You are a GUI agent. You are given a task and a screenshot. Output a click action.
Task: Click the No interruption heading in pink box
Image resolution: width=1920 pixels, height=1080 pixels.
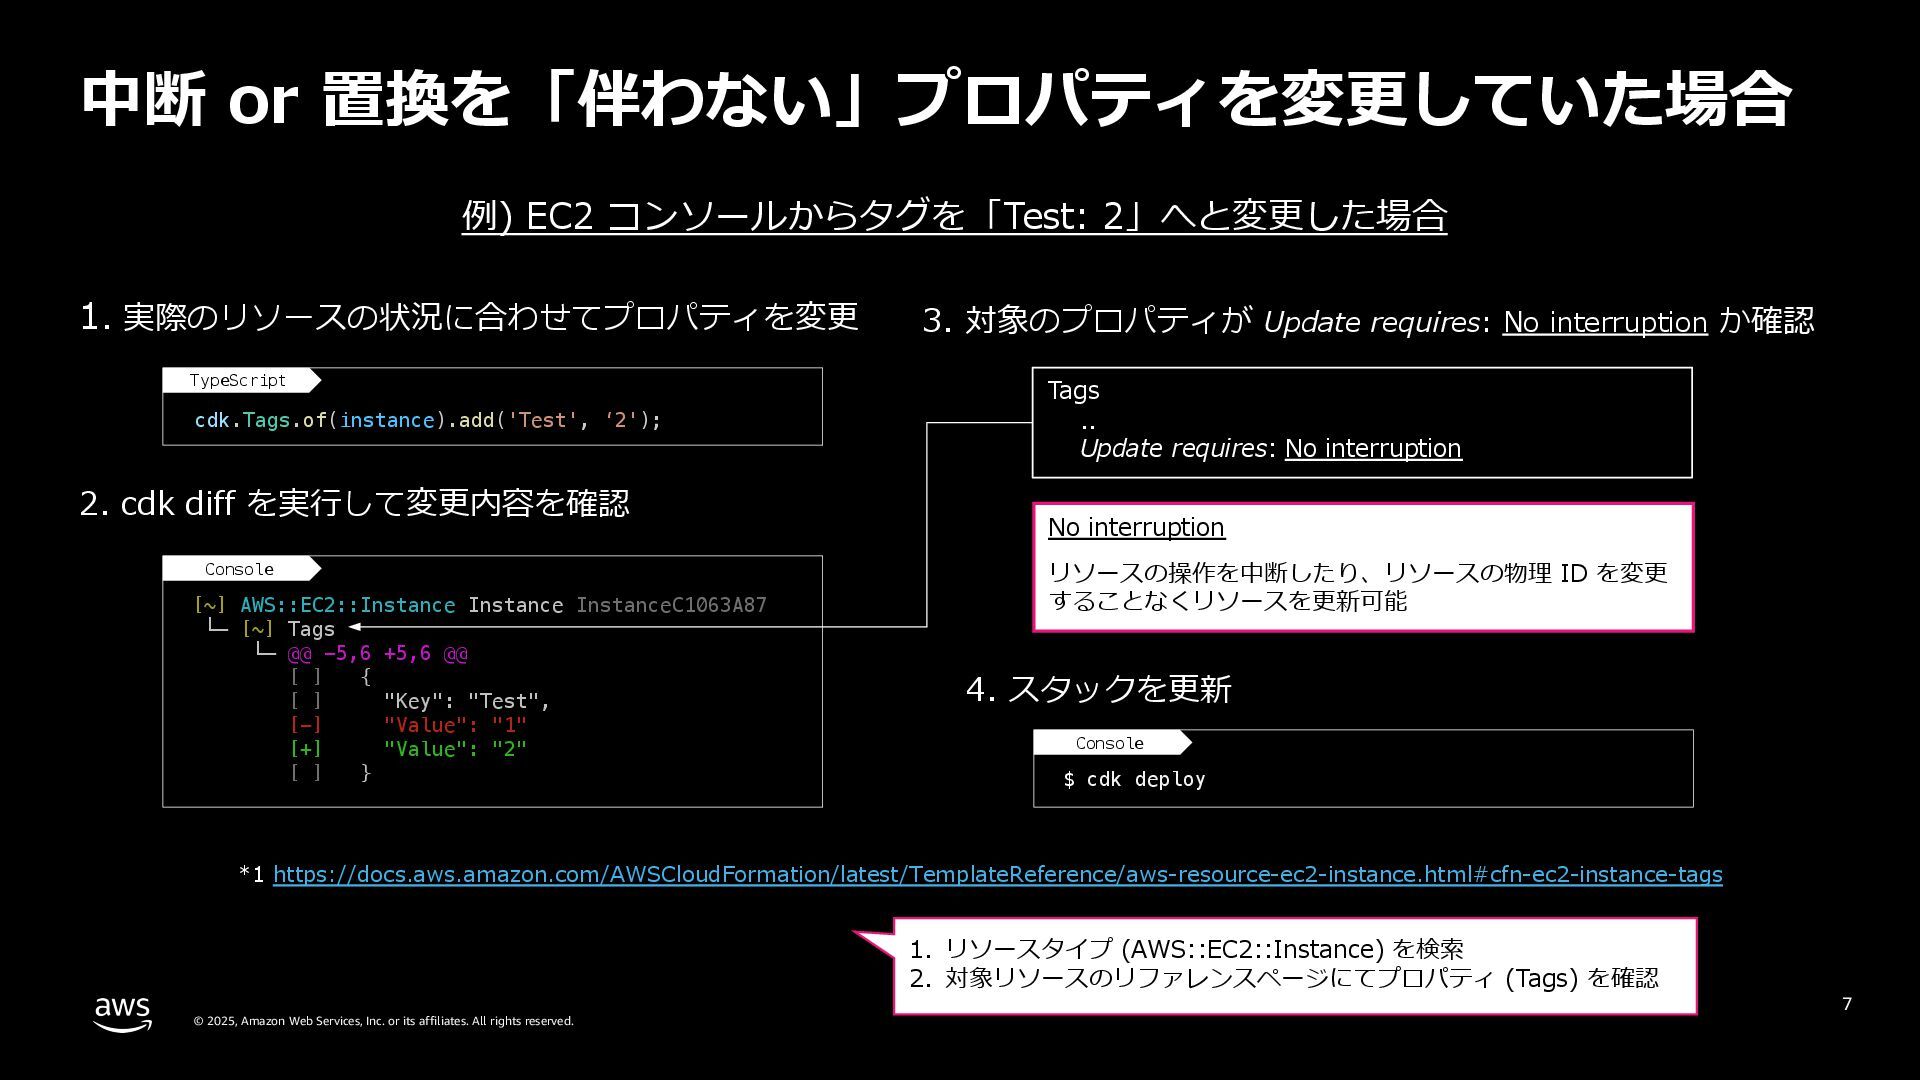pos(1136,527)
